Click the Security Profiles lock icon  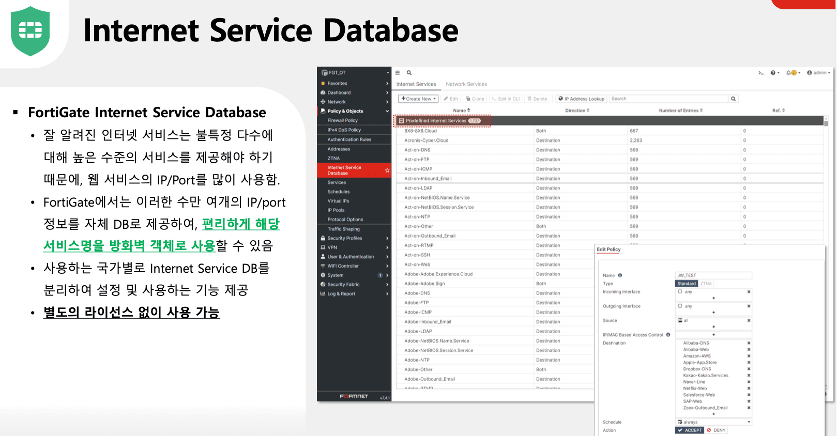coord(323,238)
